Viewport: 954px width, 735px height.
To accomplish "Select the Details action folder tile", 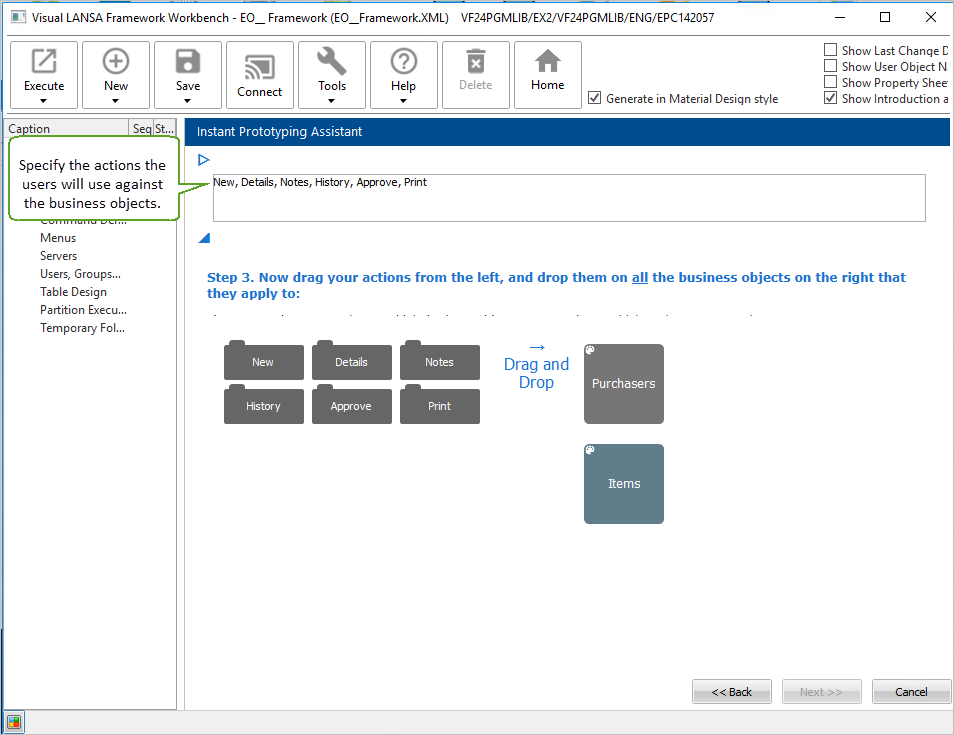I will (x=352, y=361).
